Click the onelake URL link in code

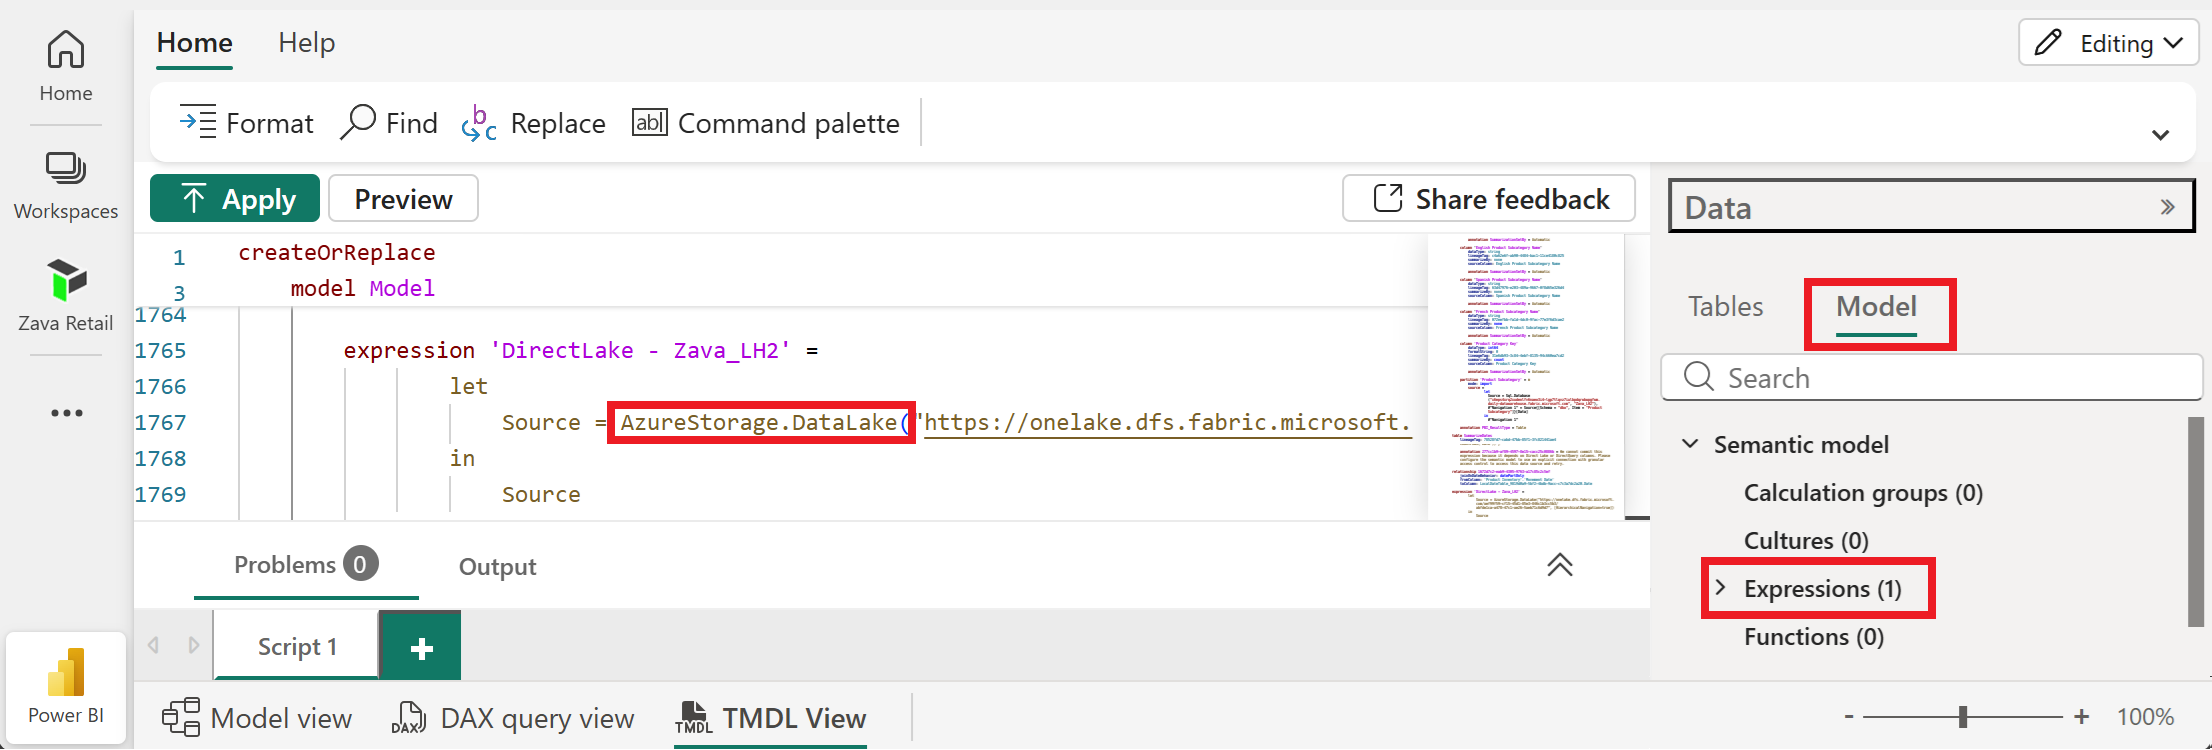click(1166, 422)
